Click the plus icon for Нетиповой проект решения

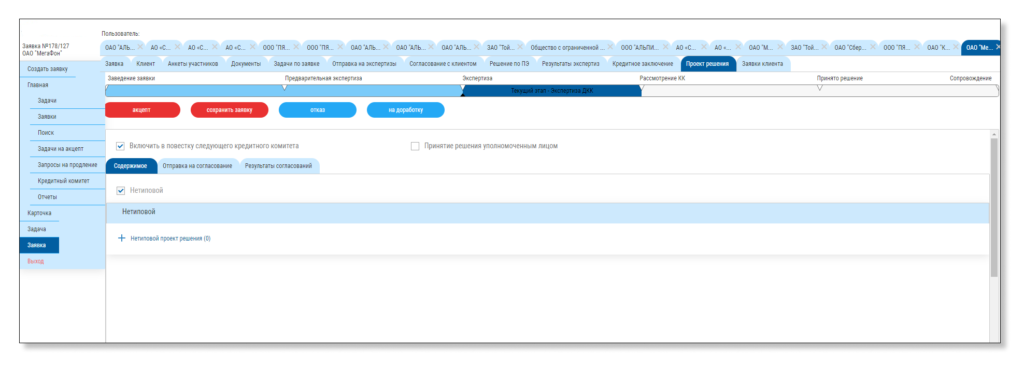pyautogui.click(x=121, y=239)
